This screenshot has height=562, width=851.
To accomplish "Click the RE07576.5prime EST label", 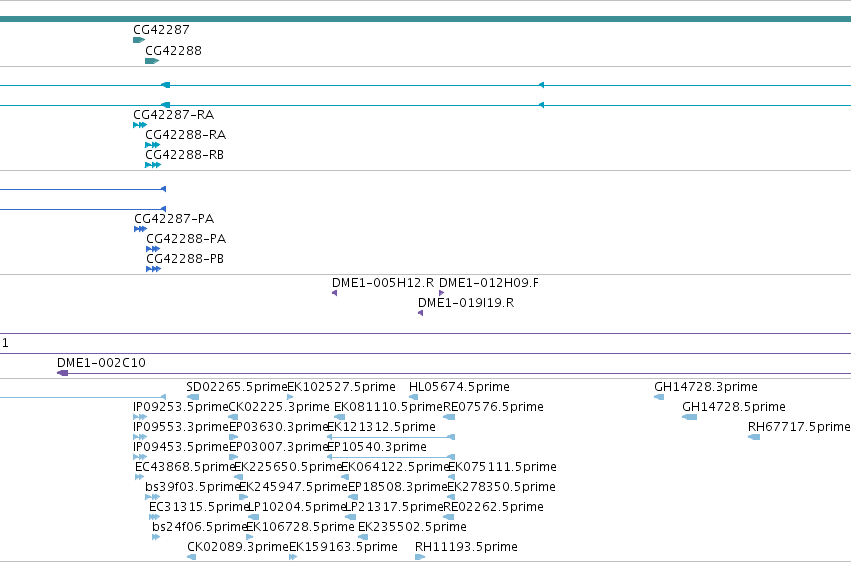I will pyautogui.click(x=493, y=407).
